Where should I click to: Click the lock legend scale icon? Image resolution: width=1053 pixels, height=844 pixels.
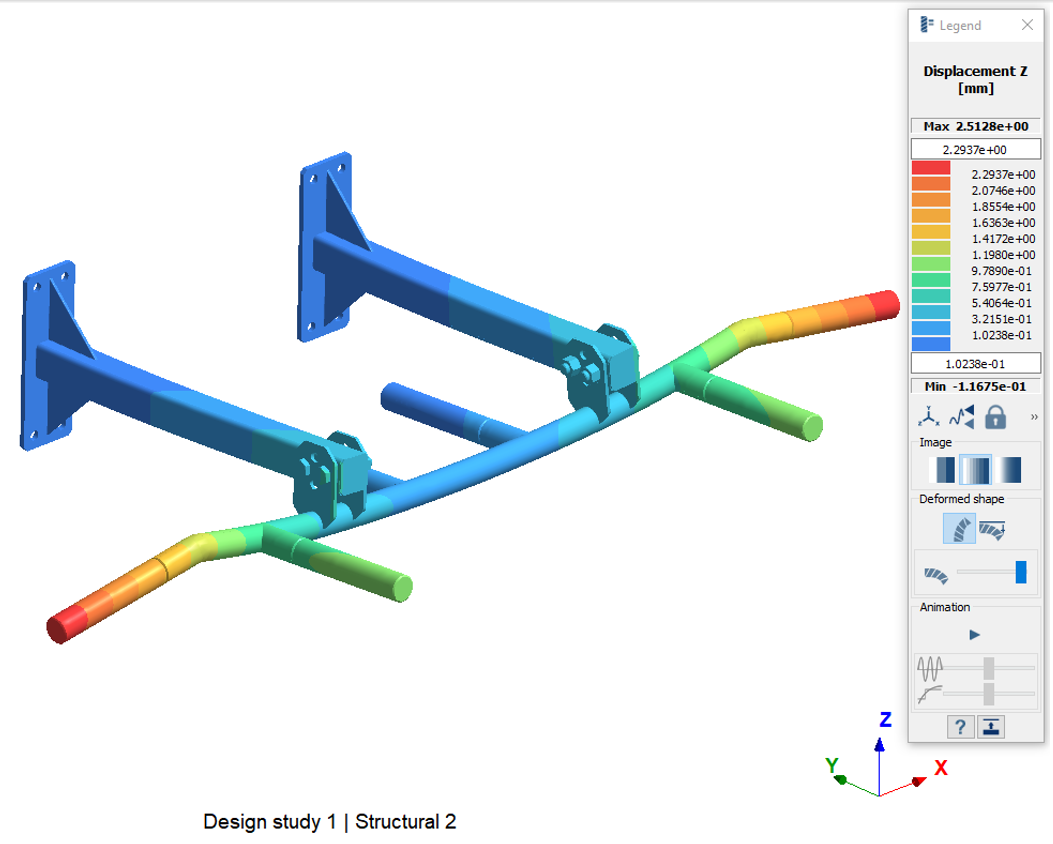pos(996,418)
